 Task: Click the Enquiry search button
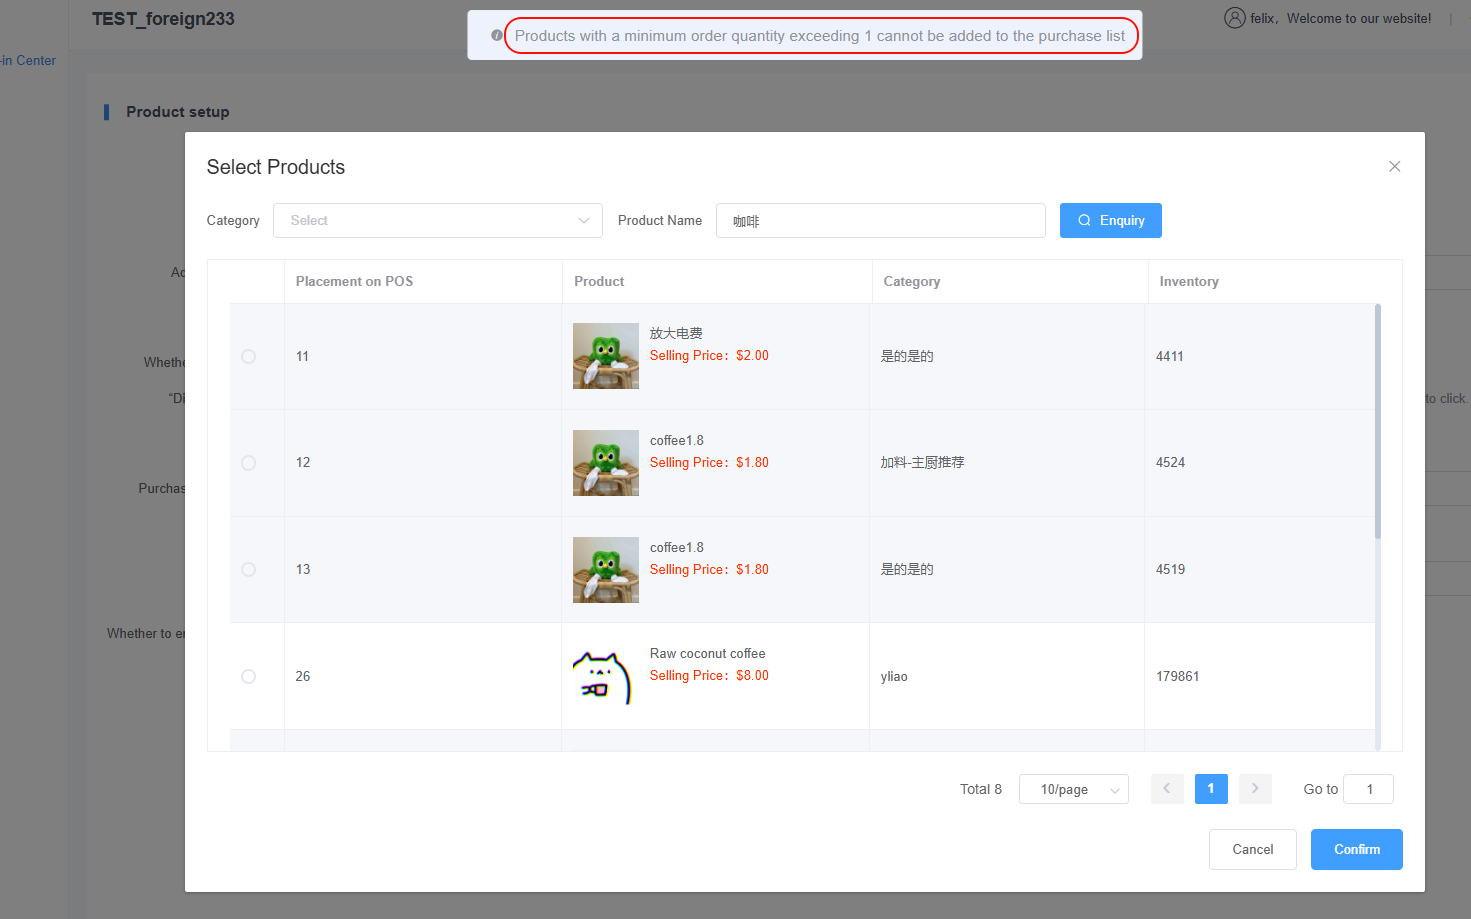[1110, 221]
